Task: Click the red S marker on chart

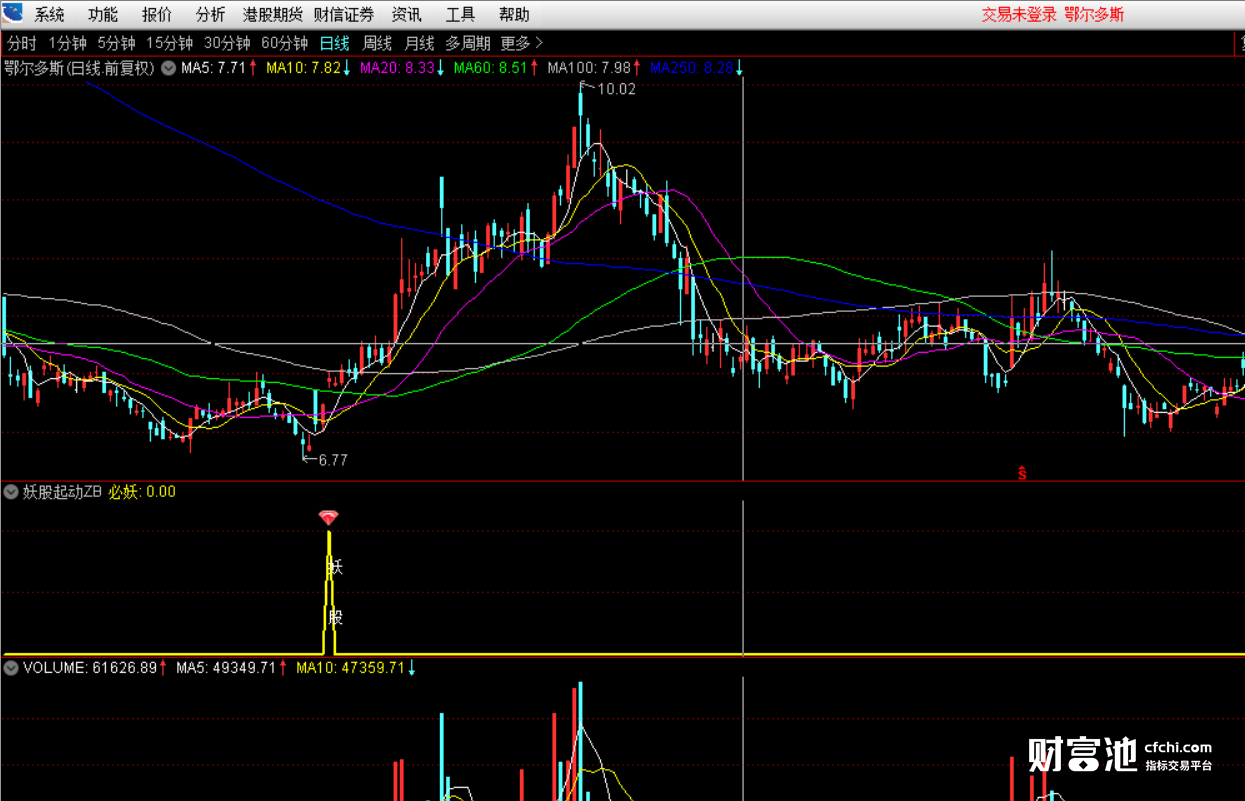Action: pyautogui.click(x=1022, y=473)
